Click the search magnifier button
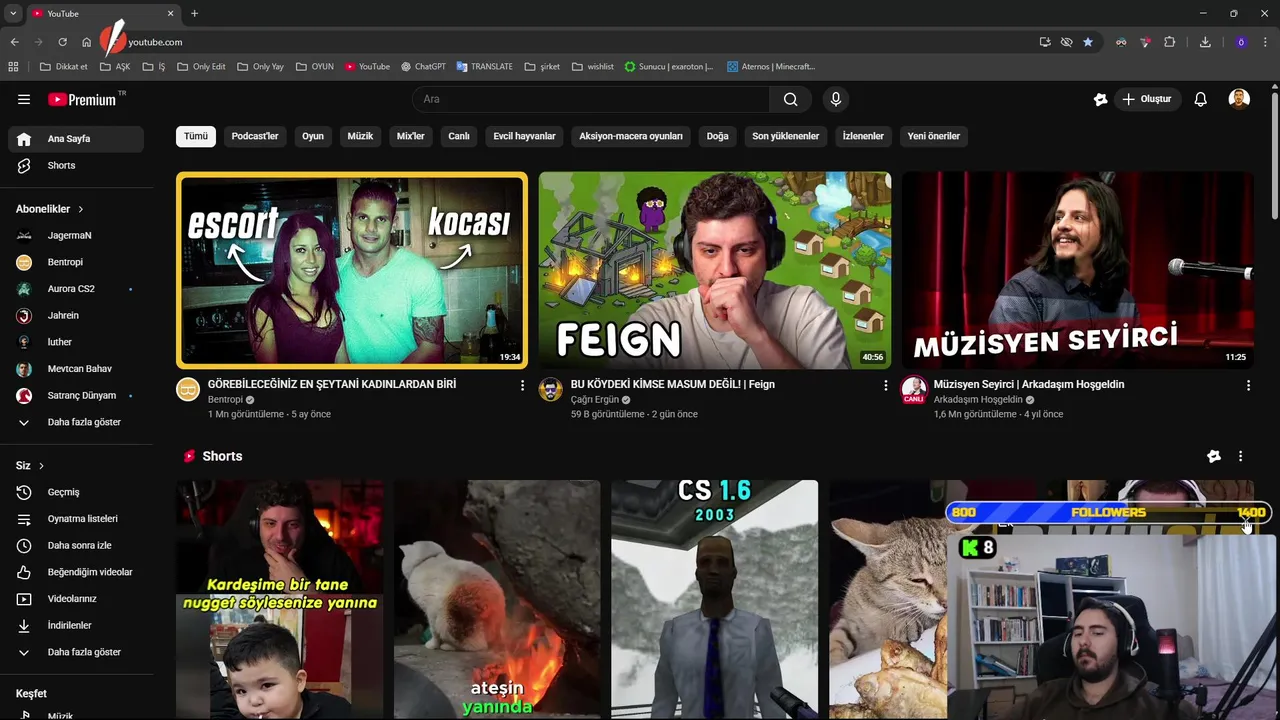The width and height of the screenshot is (1280, 720). point(791,99)
